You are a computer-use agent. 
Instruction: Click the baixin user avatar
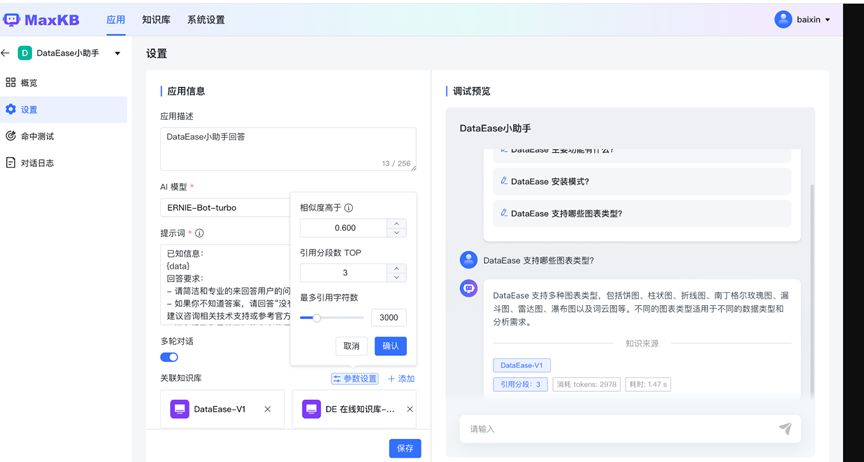pos(783,19)
